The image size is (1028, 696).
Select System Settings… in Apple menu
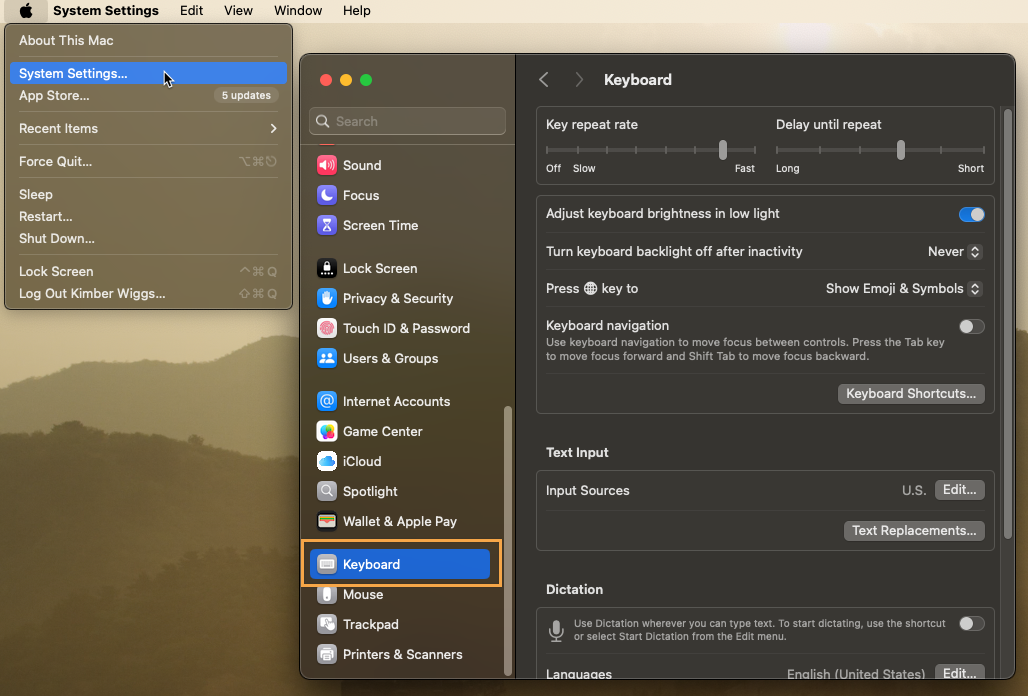[148, 73]
